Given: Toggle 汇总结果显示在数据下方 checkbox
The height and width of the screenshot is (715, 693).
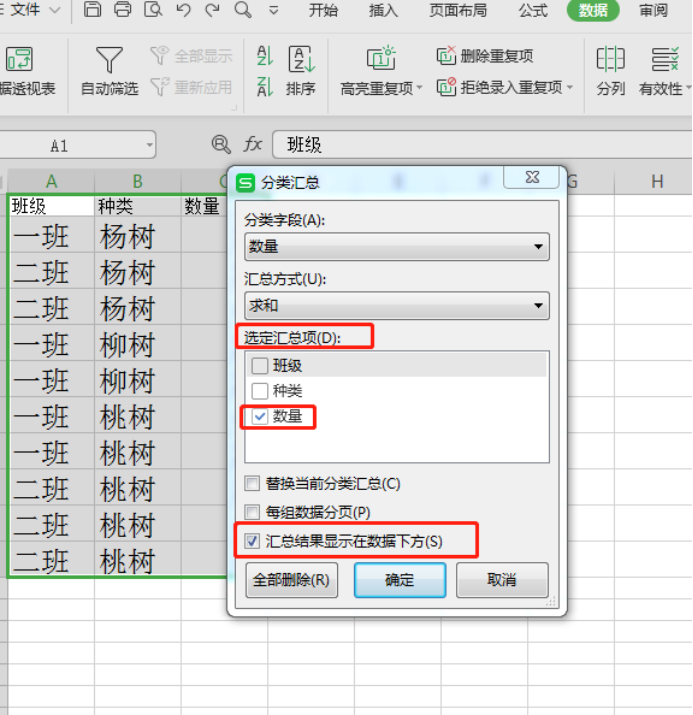Looking at the screenshot, I should point(252,541).
